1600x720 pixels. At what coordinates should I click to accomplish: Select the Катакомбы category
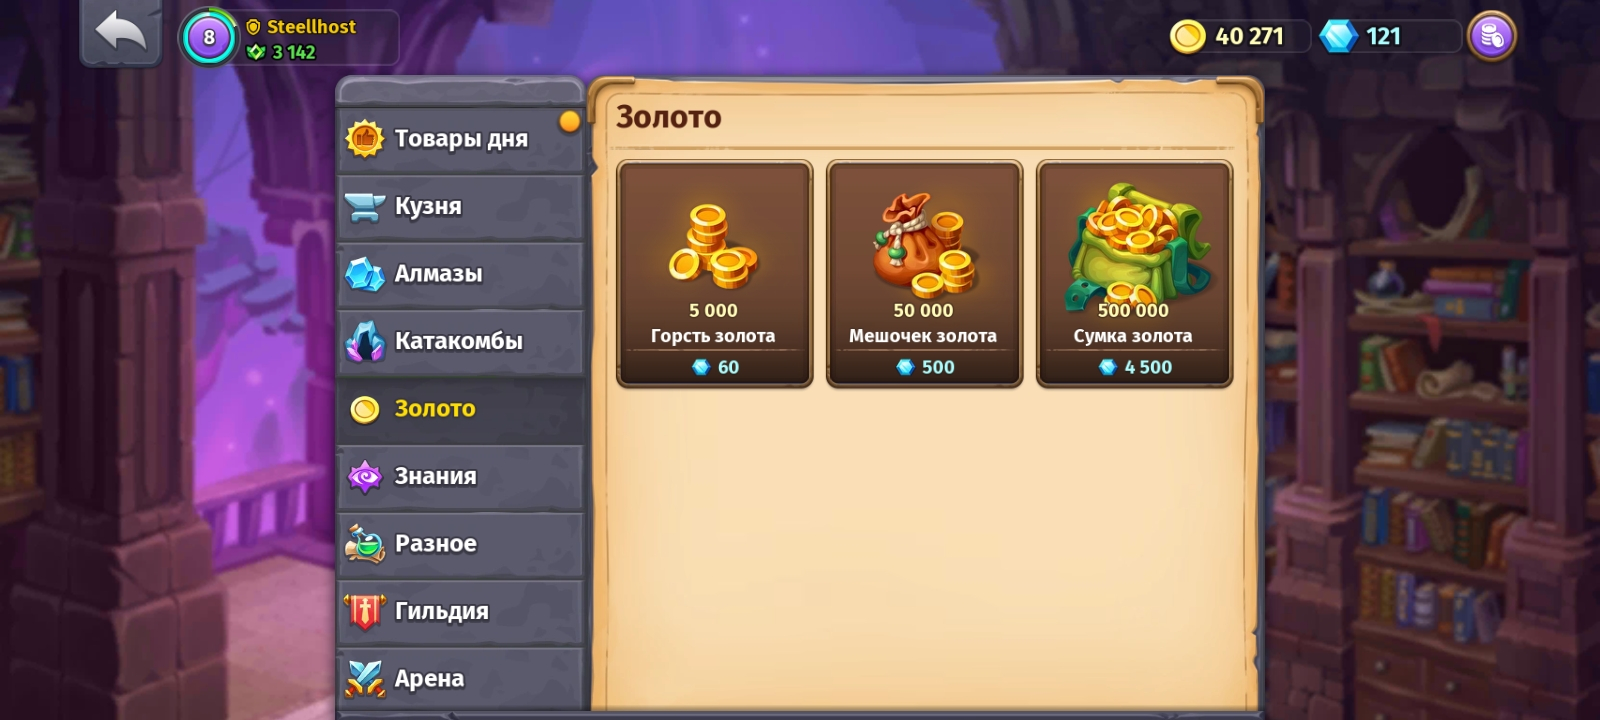[460, 342]
